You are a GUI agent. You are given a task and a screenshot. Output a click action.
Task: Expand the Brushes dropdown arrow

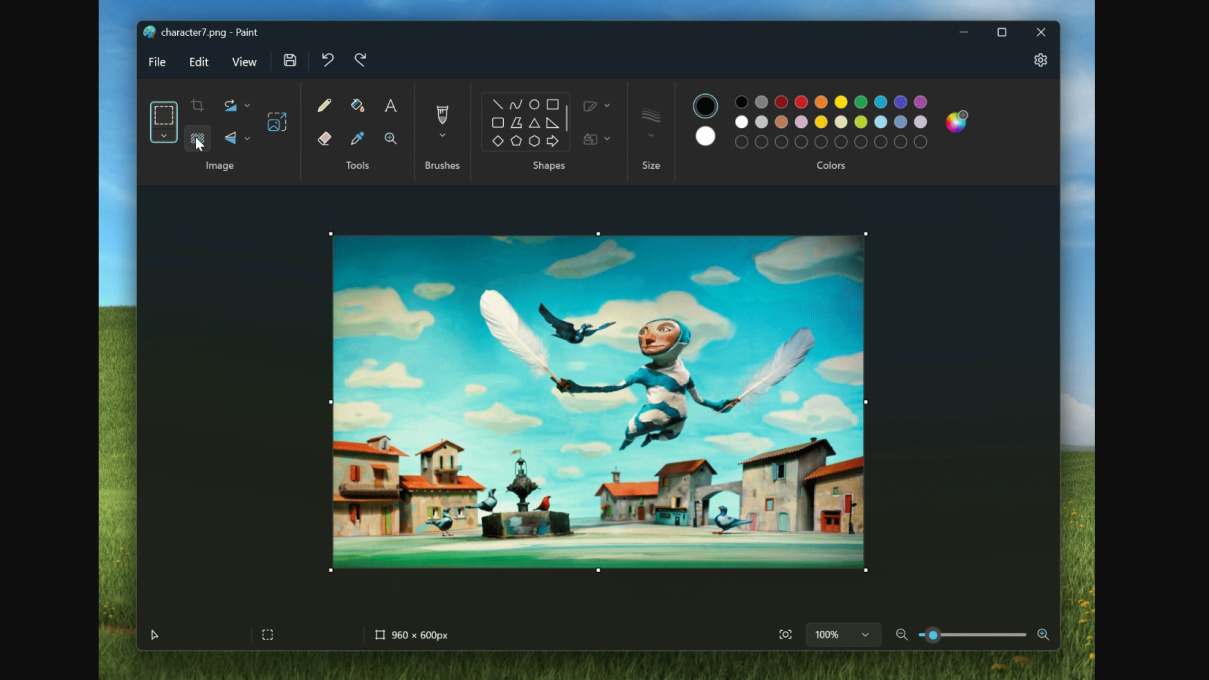pyautogui.click(x=442, y=136)
